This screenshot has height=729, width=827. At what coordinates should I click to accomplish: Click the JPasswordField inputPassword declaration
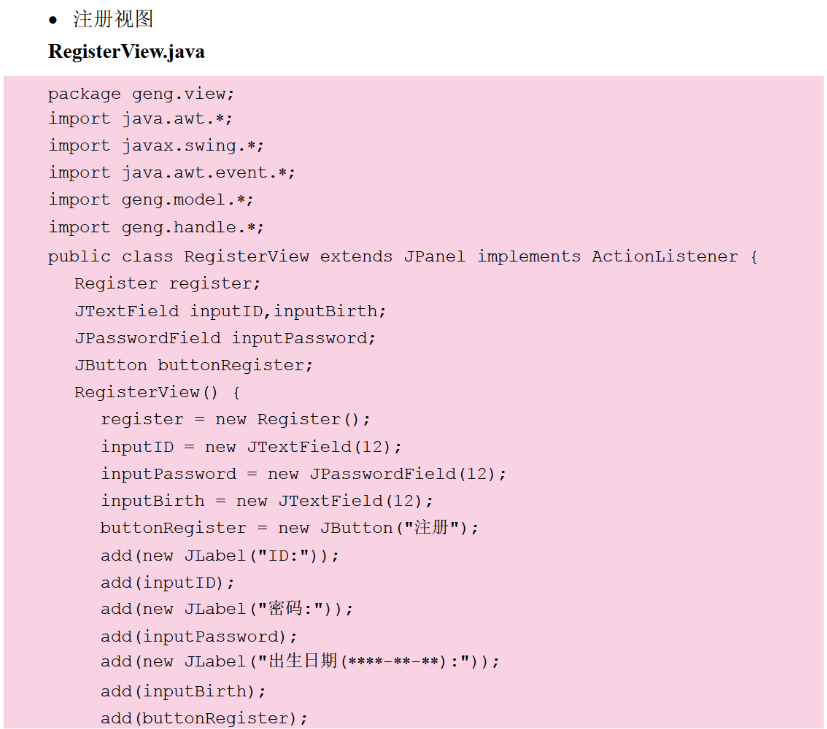coord(225,338)
